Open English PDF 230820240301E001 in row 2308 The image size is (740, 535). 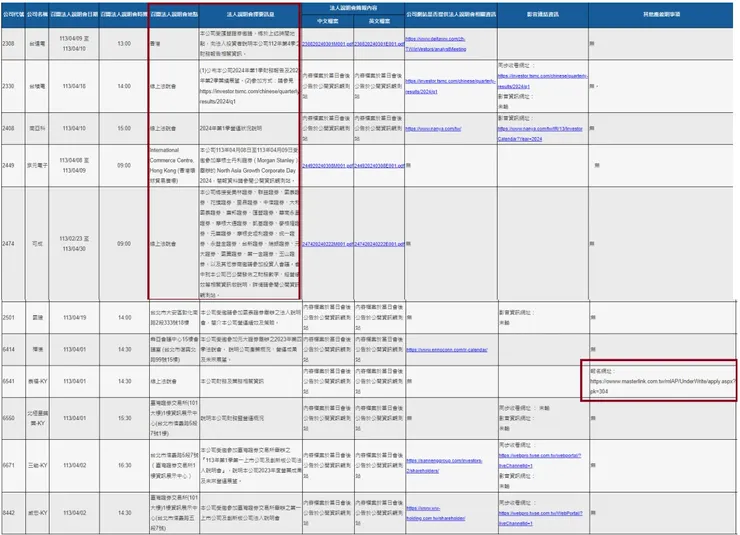[379, 43]
